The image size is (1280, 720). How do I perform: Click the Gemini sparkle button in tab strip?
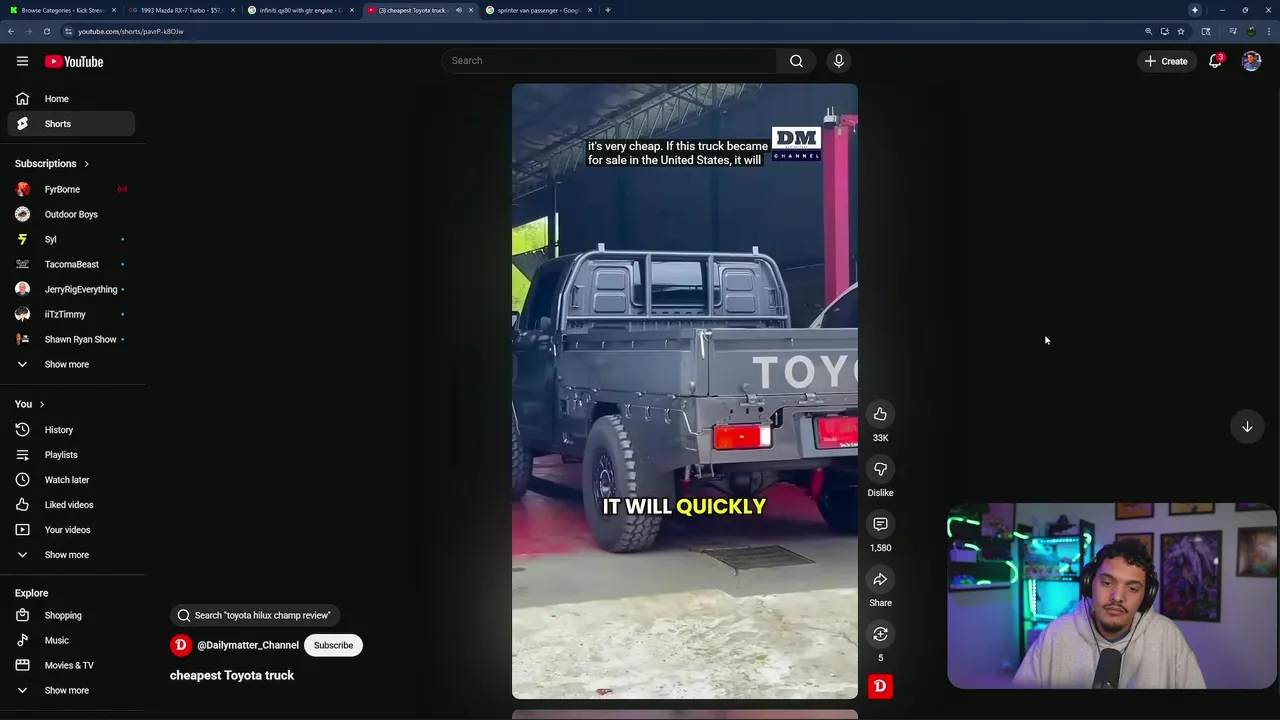point(1194,10)
